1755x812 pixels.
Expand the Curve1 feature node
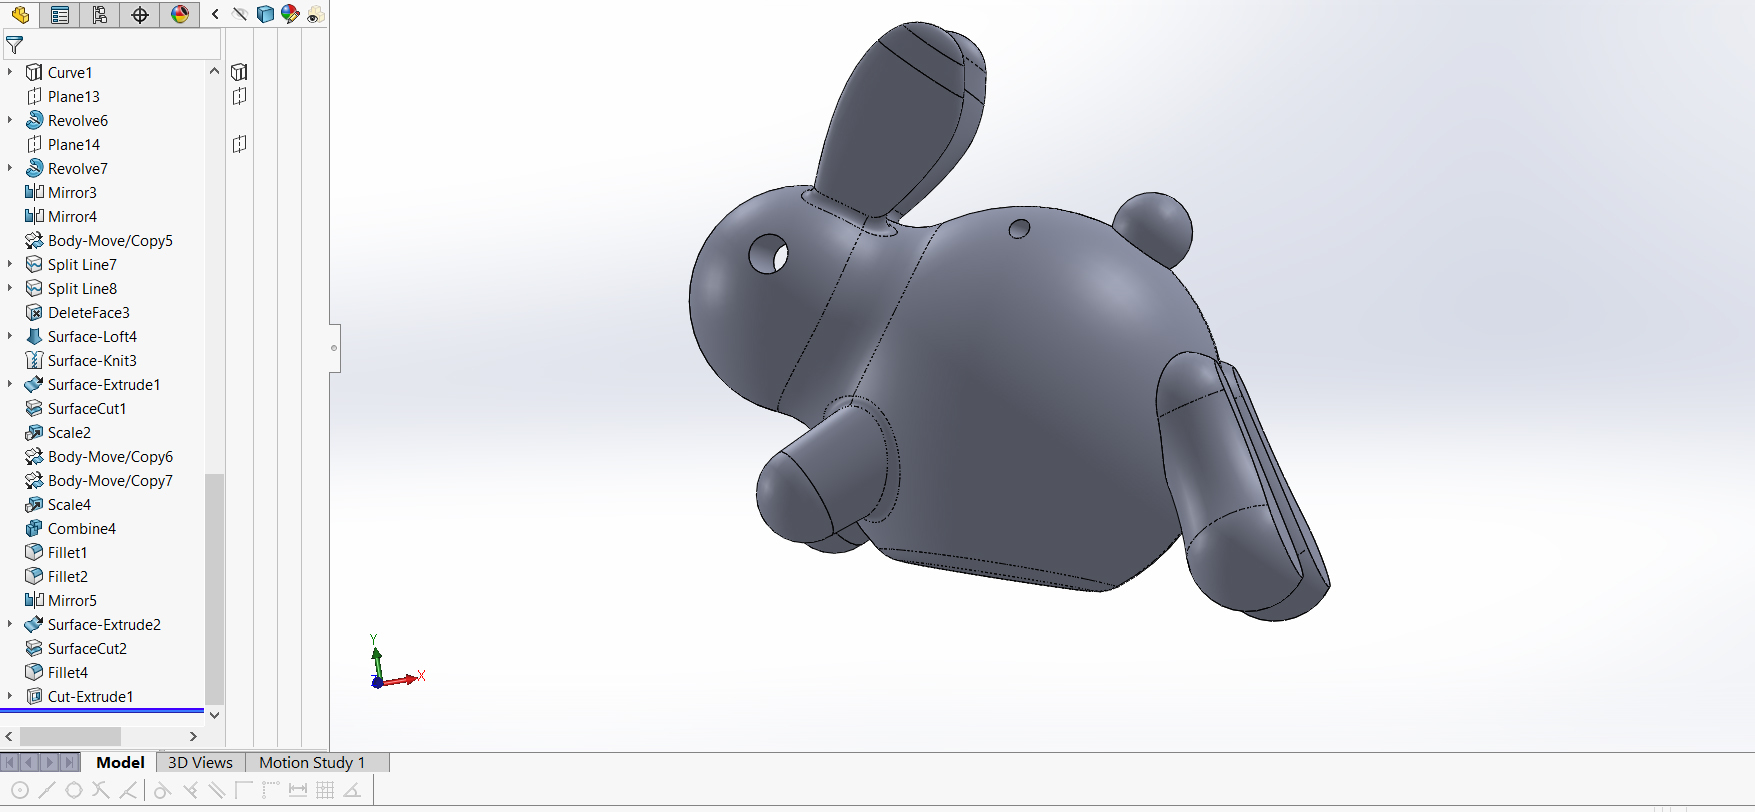pos(10,72)
